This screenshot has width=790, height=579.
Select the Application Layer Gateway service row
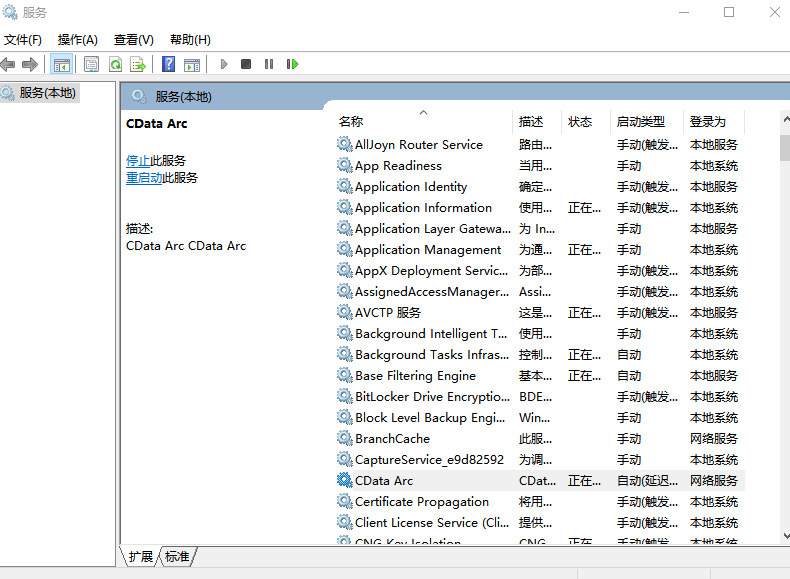click(x=540, y=228)
